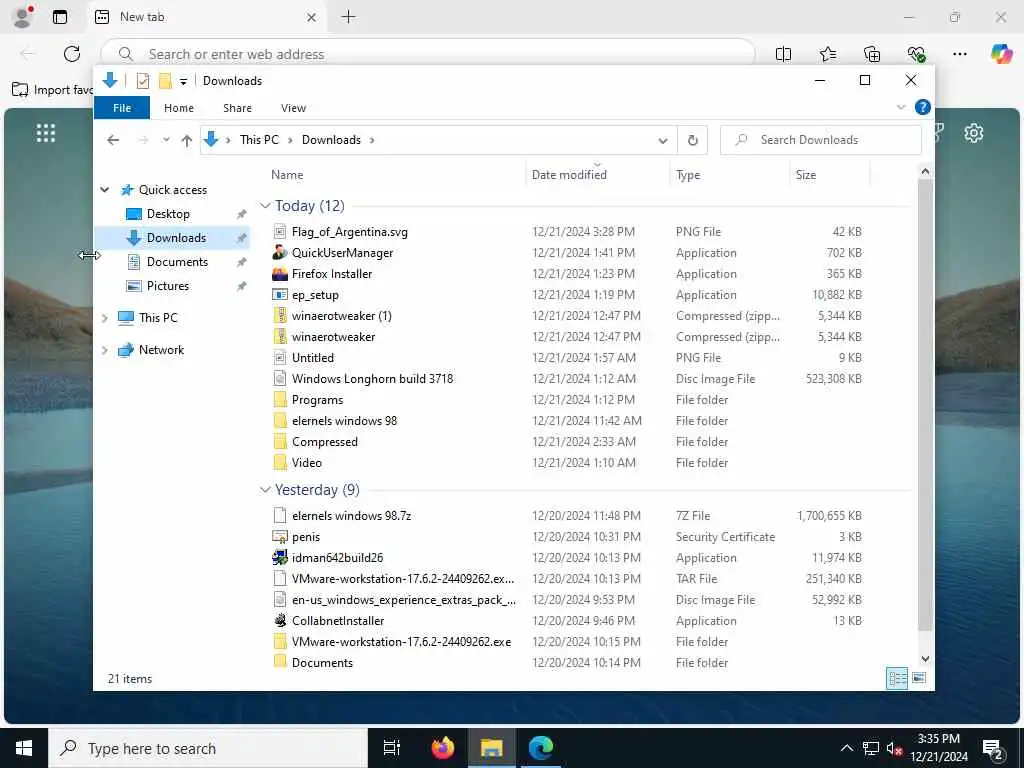Viewport: 1024px width, 768px height.
Task: Select Documents in Quick access
Action: (177, 262)
